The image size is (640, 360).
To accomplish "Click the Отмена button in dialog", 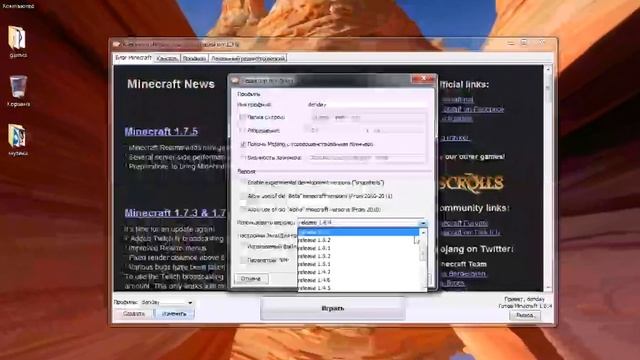I will click(251, 279).
